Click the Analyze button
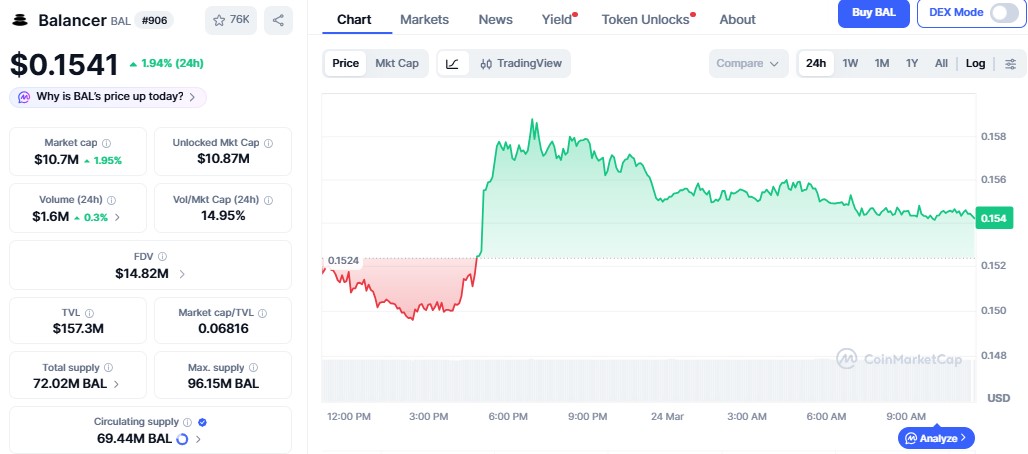The image size is (1028, 454). point(936,438)
